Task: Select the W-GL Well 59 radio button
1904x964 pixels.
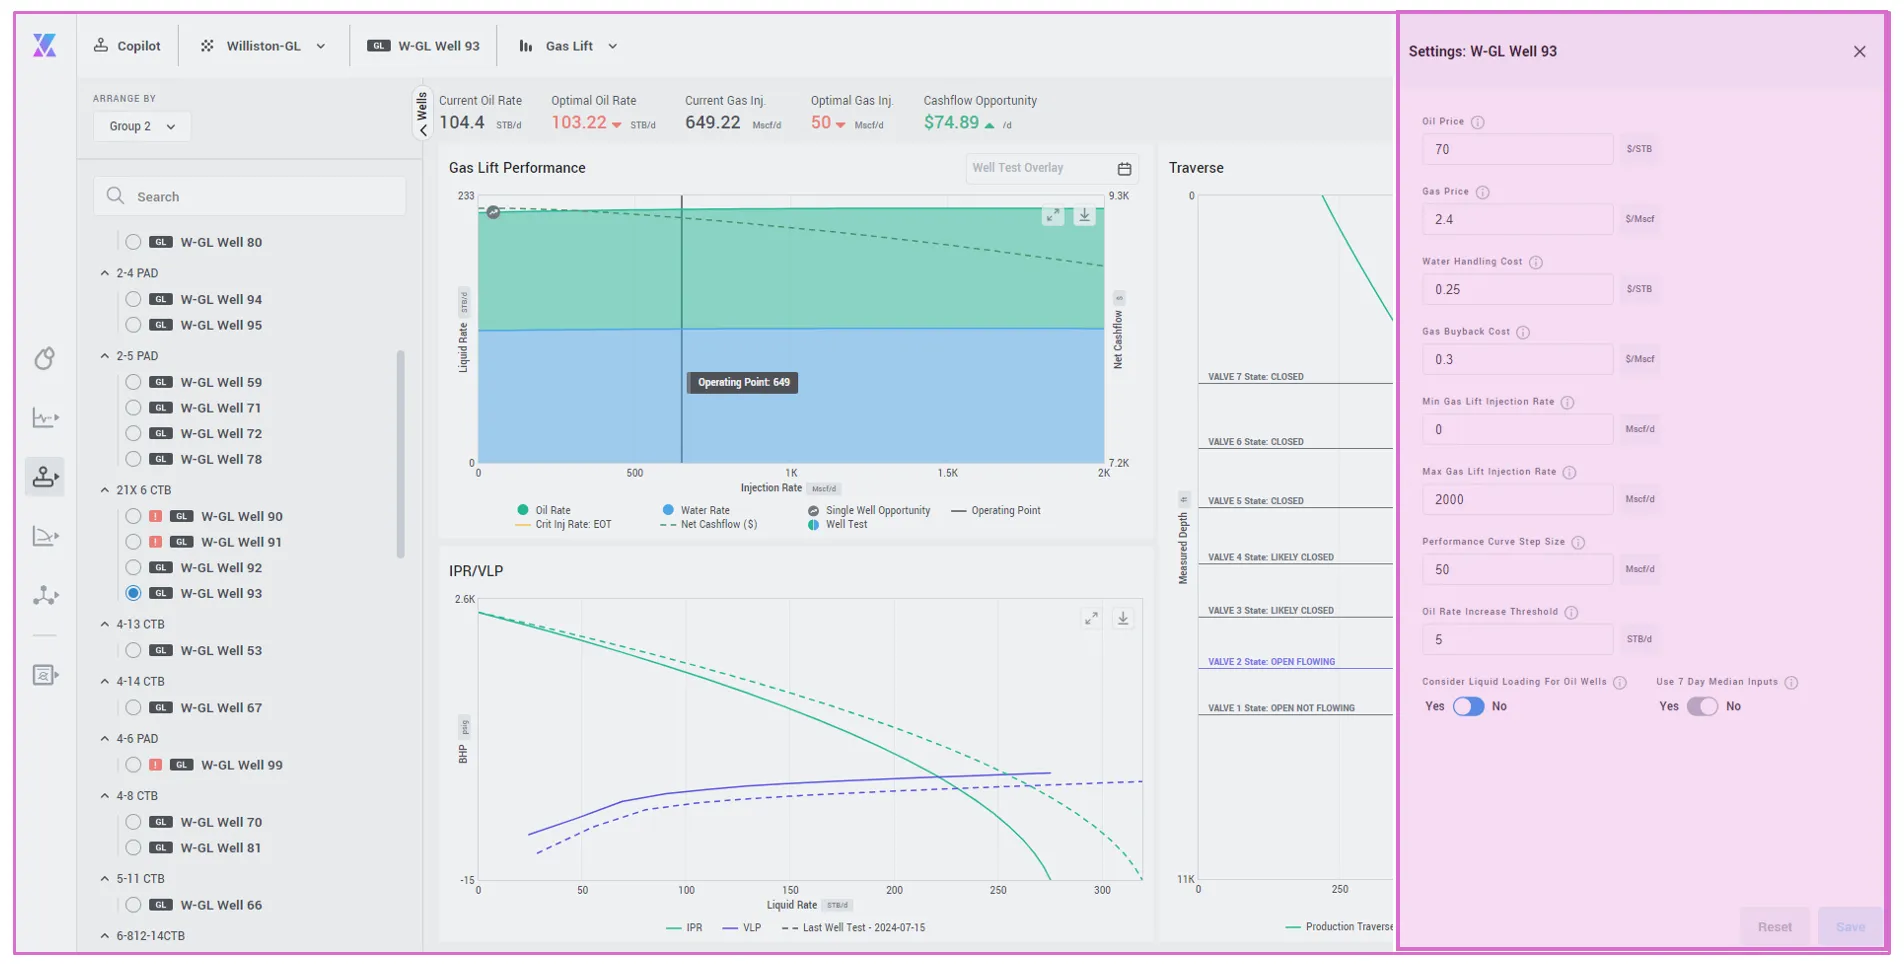Action: click(x=133, y=382)
